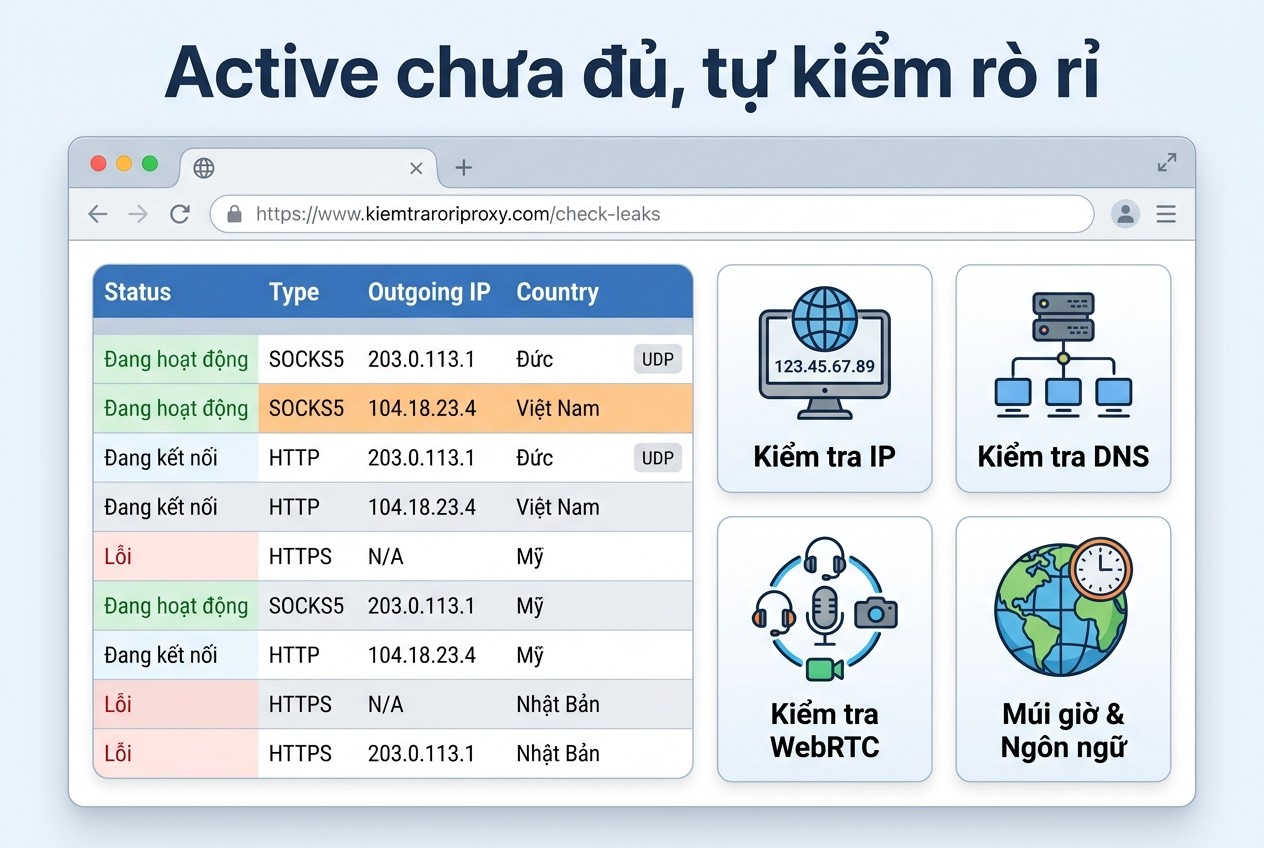Click Đang kết nối status in the HTTP Mỹ row
The height and width of the screenshot is (848, 1264).
point(161,655)
